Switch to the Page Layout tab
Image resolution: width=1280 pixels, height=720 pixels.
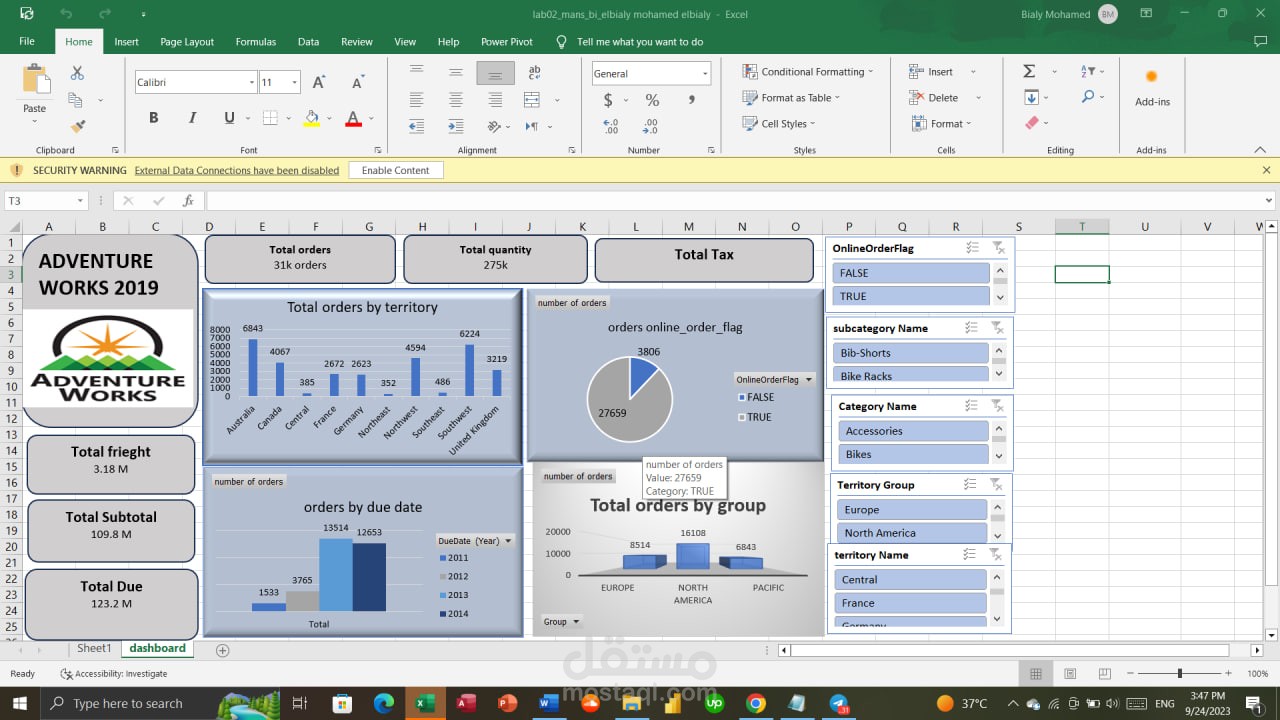187,42
